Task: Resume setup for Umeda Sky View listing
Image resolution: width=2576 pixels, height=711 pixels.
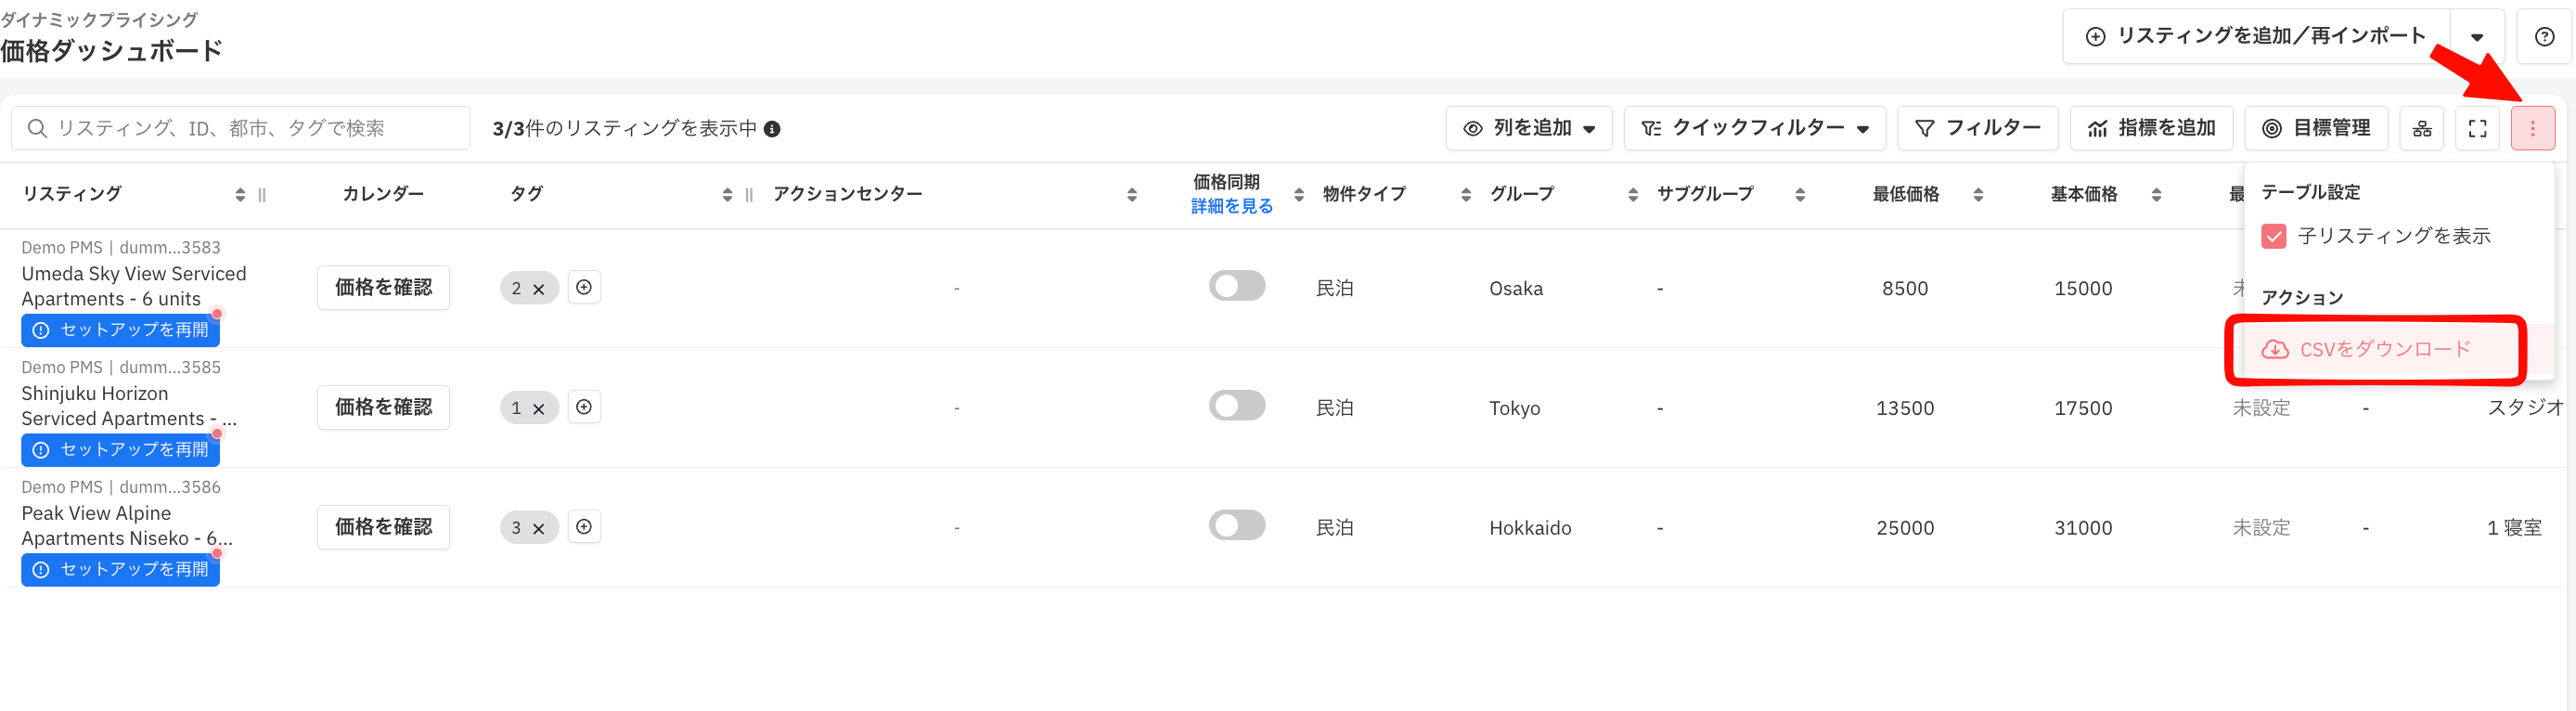Action: pos(121,330)
